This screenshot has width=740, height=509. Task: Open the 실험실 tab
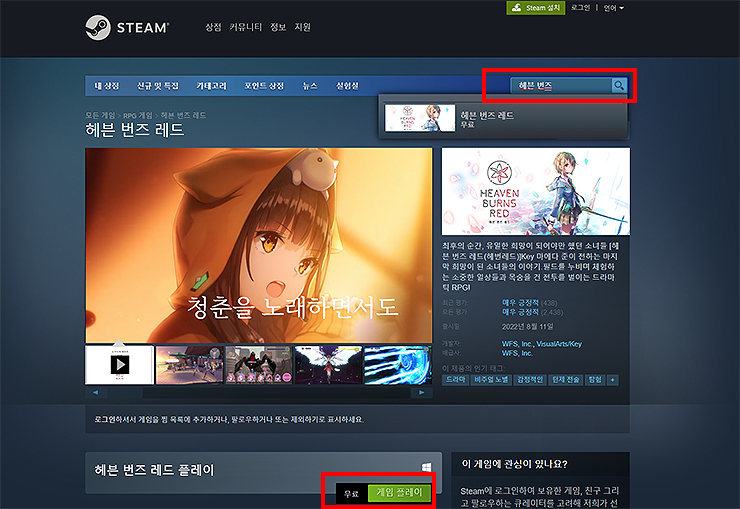point(347,86)
